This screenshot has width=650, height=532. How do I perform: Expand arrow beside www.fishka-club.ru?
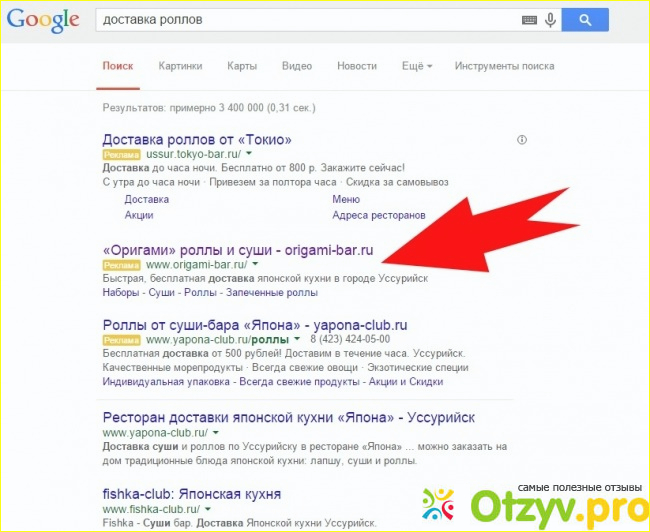click(x=208, y=508)
